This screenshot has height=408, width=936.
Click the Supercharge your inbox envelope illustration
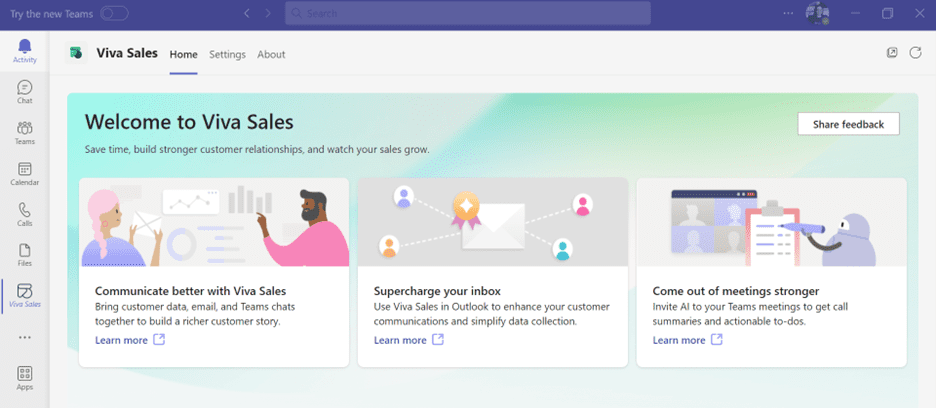coord(493,222)
